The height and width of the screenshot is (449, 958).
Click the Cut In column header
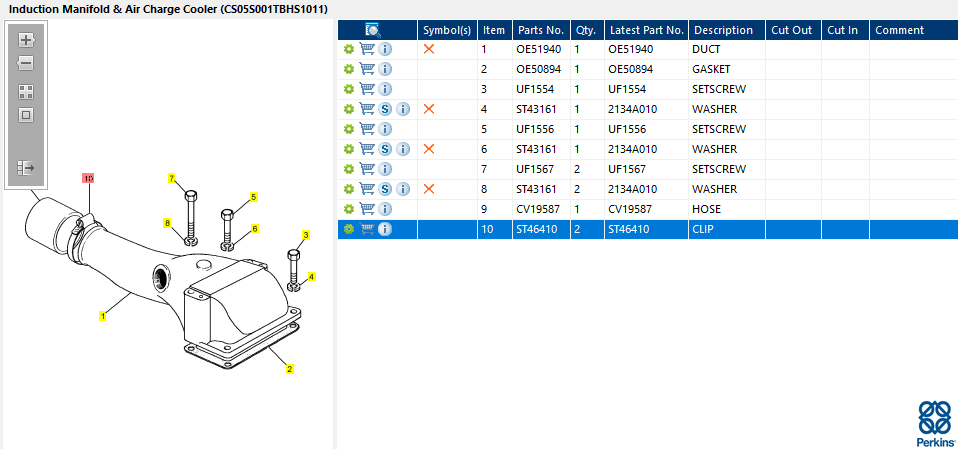coord(845,30)
